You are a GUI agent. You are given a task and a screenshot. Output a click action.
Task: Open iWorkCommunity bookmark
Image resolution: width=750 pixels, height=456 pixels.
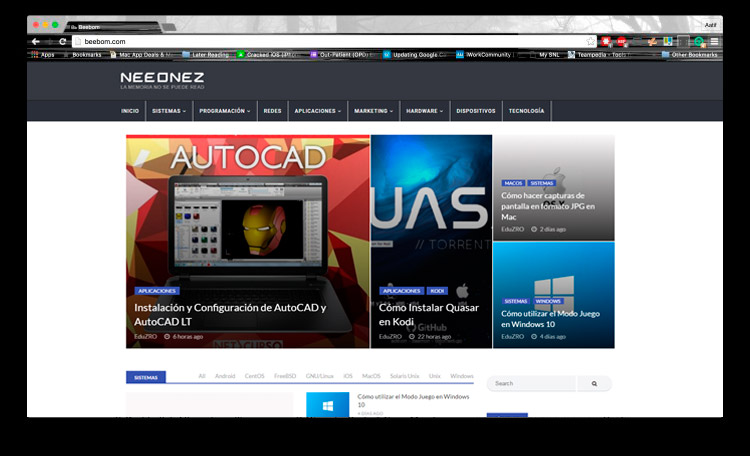point(484,55)
